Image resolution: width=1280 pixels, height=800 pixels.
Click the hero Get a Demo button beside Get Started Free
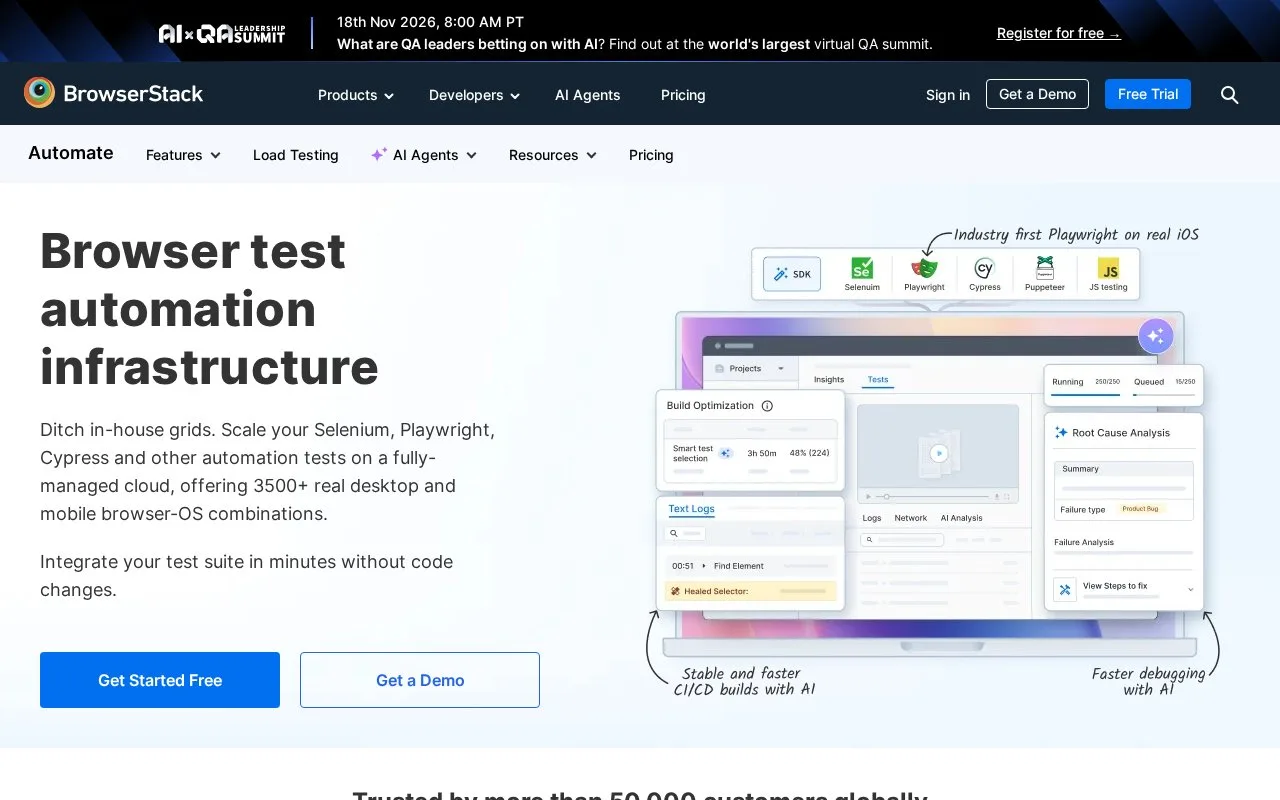point(420,680)
